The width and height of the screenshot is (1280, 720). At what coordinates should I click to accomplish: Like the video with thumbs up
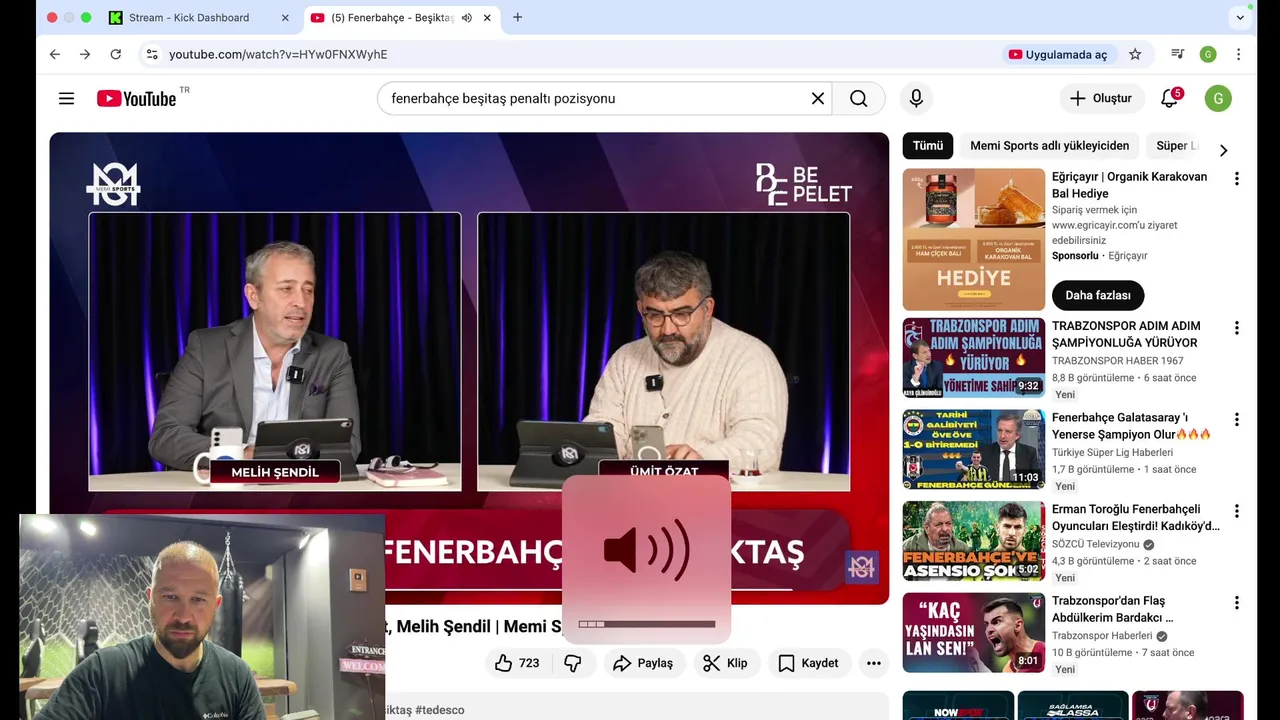tap(516, 663)
